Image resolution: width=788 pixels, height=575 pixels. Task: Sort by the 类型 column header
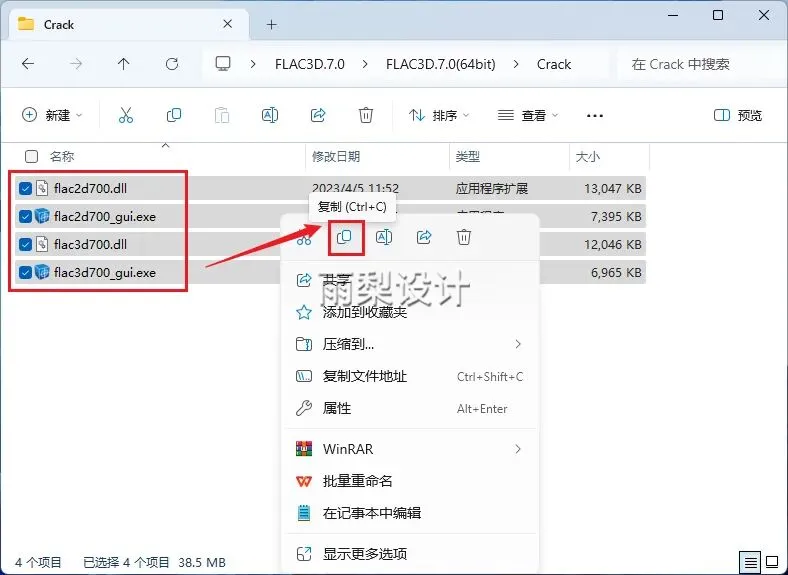[467, 156]
